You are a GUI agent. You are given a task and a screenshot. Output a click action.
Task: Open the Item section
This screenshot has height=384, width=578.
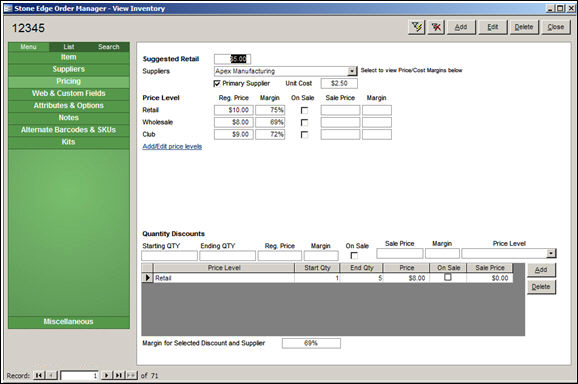[x=69, y=57]
